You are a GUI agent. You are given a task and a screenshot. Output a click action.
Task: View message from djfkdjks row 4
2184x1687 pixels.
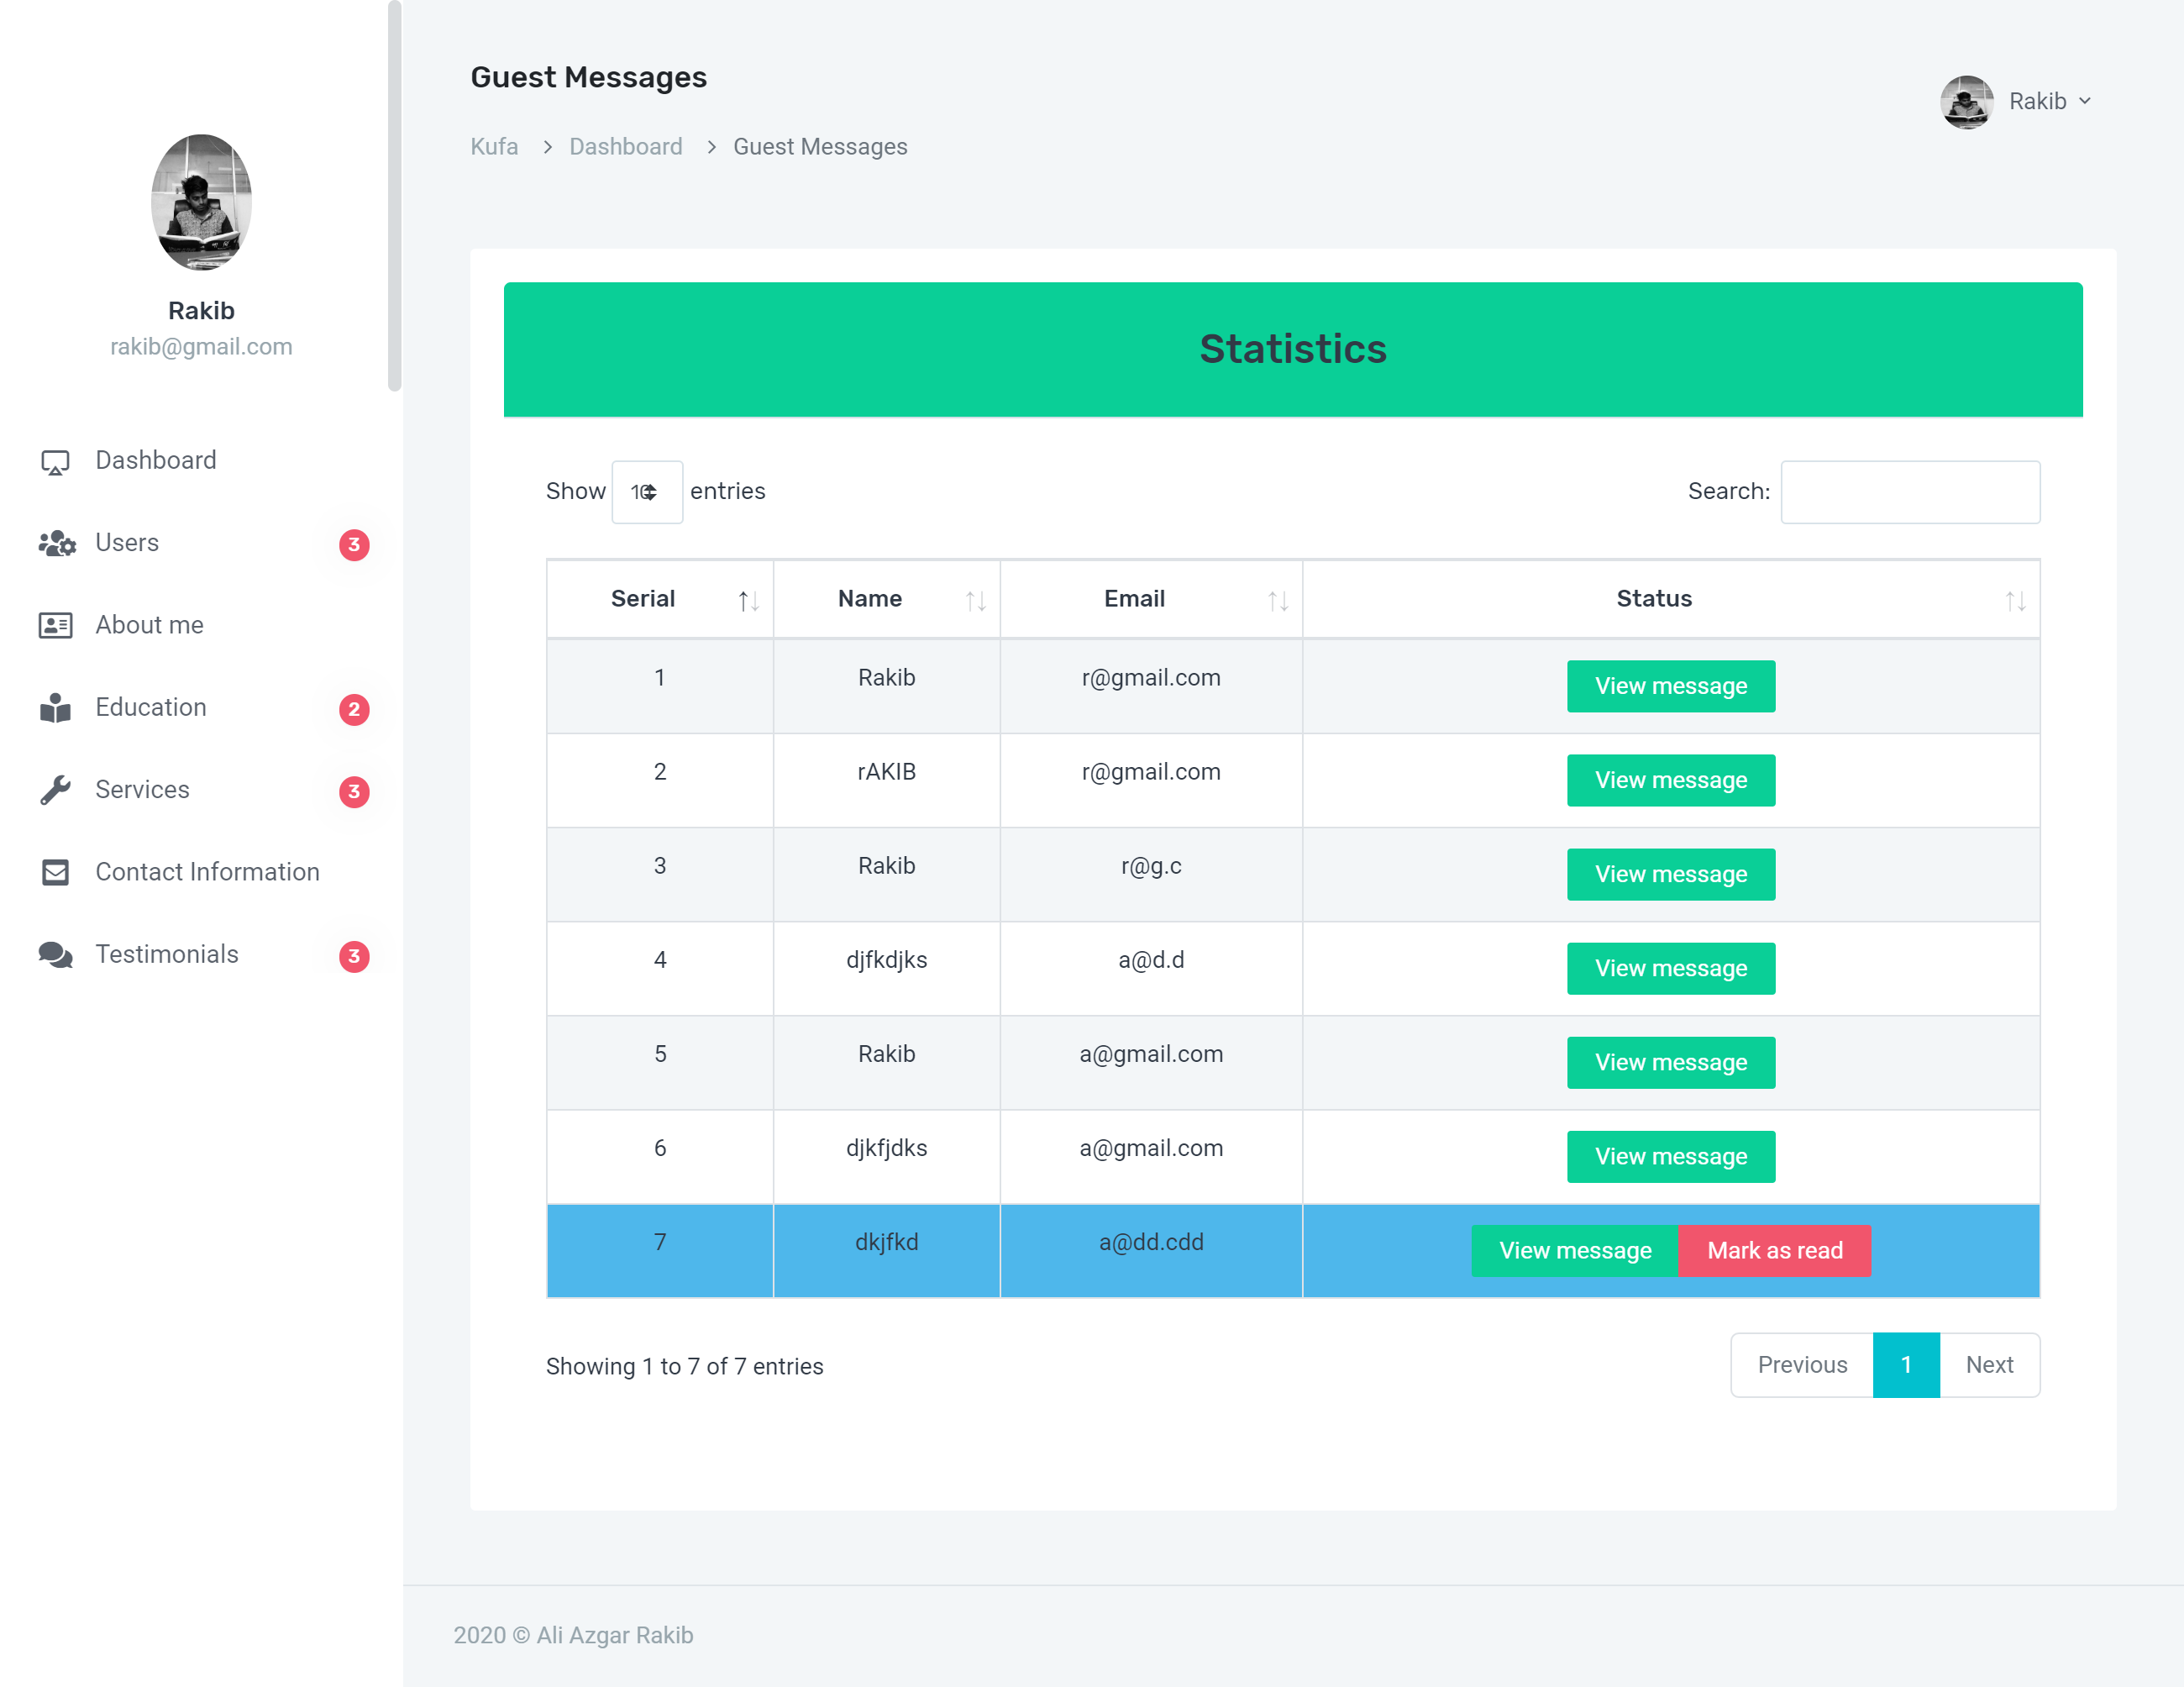click(x=1670, y=968)
